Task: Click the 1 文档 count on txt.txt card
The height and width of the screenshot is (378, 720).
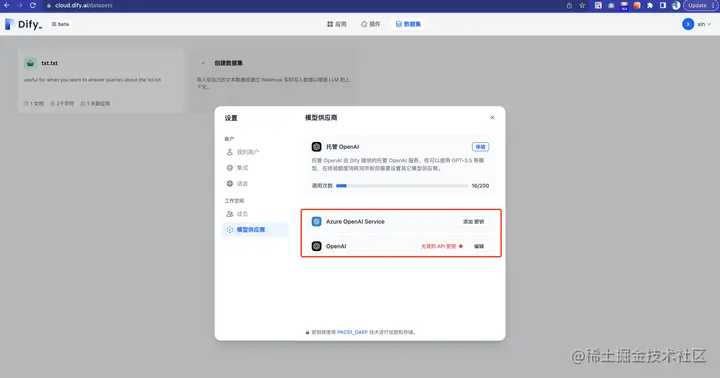Action: [x=34, y=103]
